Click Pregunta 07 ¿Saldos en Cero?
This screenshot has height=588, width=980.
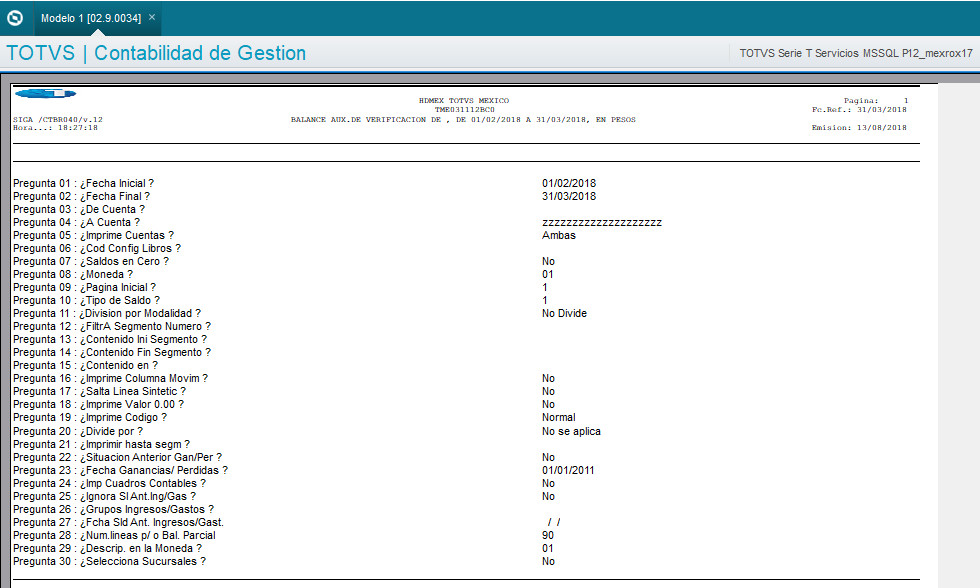[91, 261]
